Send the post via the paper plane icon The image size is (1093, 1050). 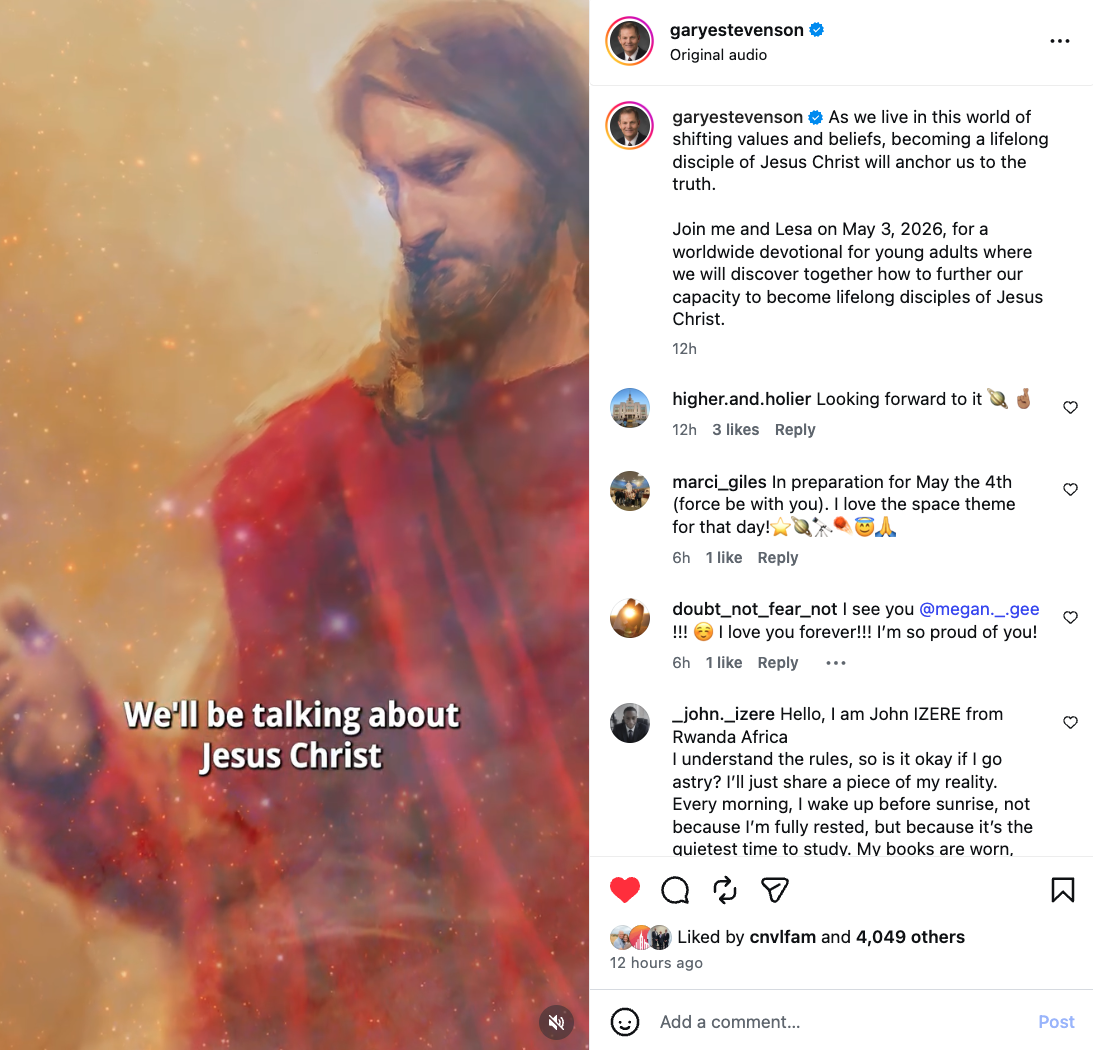[774, 889]
